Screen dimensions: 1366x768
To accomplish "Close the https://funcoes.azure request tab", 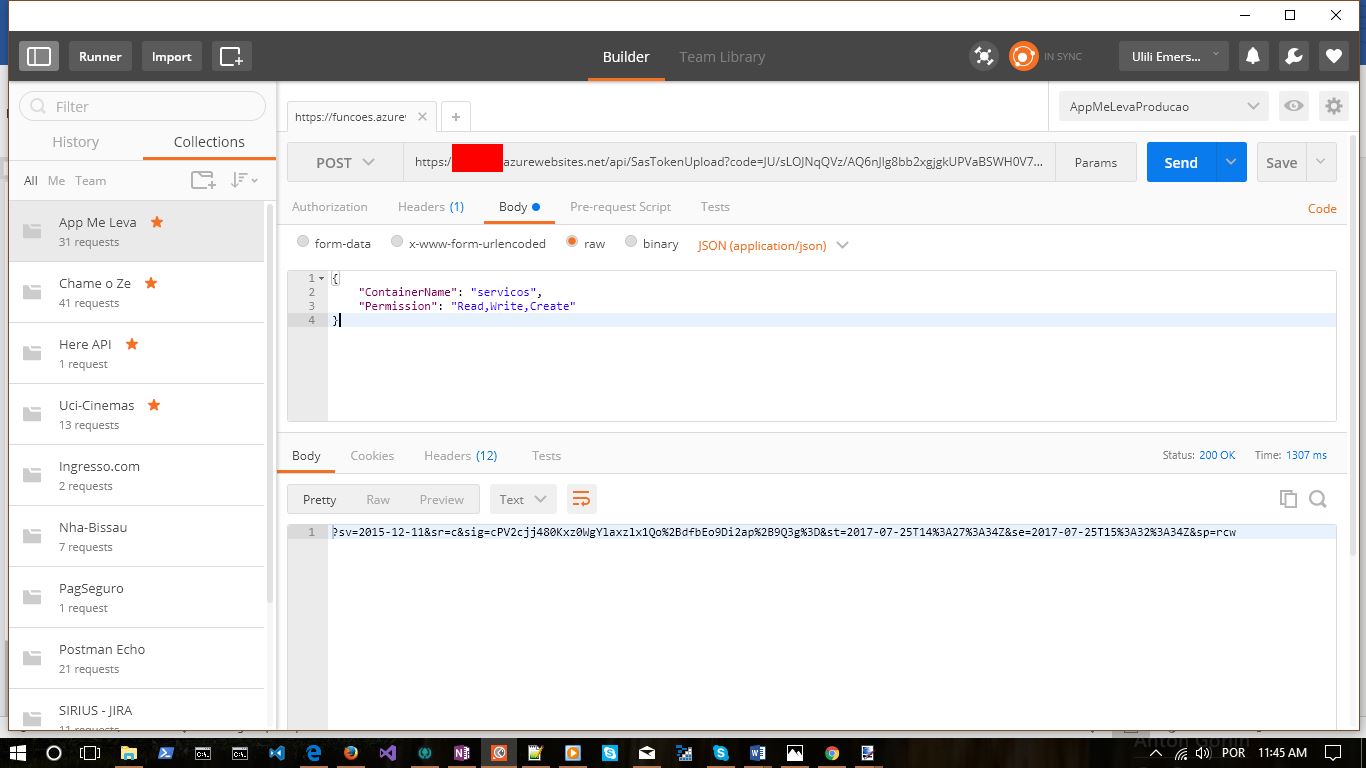I will (422, 117).
